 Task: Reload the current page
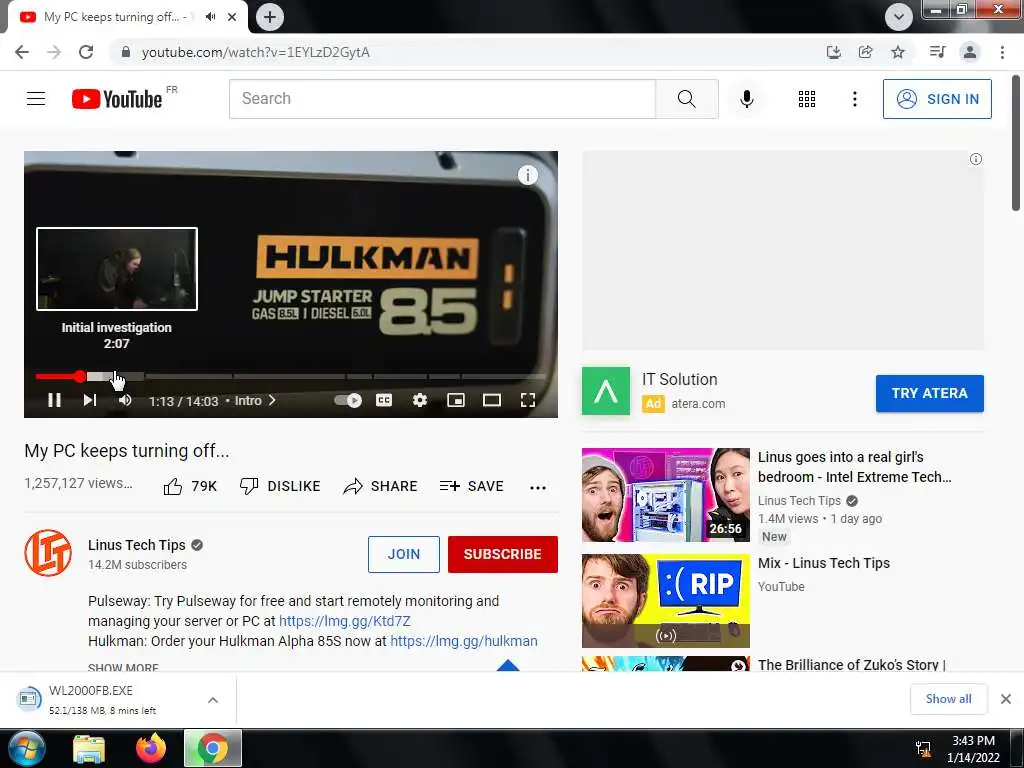point(86,52)
